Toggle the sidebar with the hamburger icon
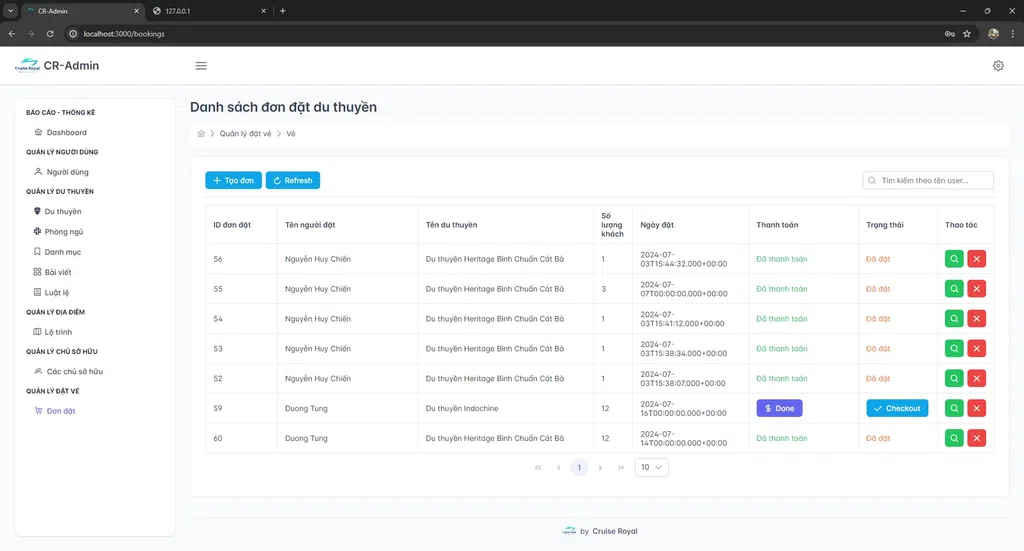The width and height of the screenshot is (1024, 551). [201, 66]
